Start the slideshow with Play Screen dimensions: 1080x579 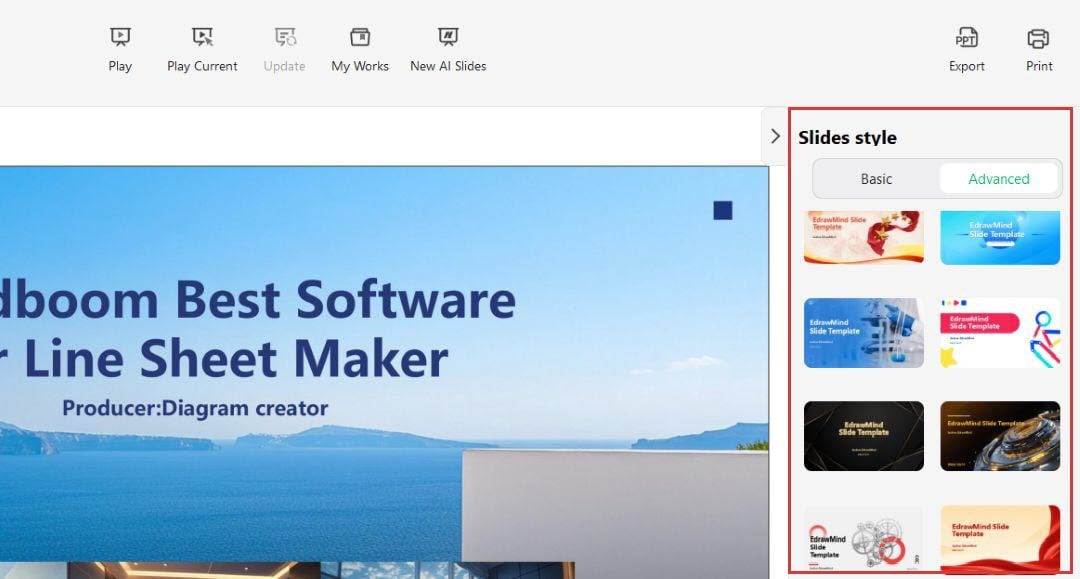coord(120,50)
